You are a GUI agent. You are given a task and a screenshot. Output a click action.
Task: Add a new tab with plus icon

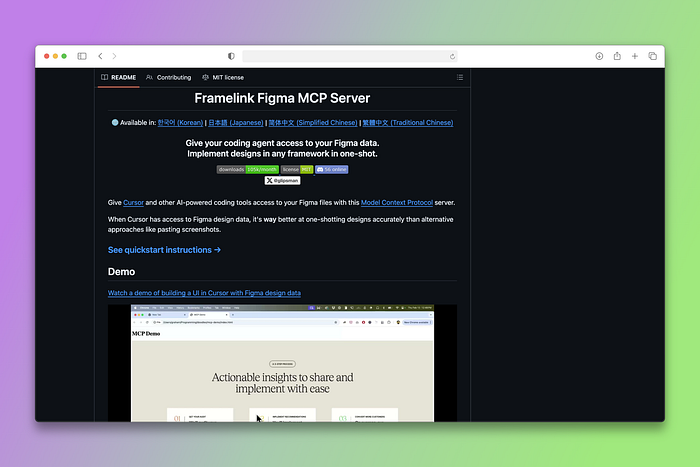634,56
